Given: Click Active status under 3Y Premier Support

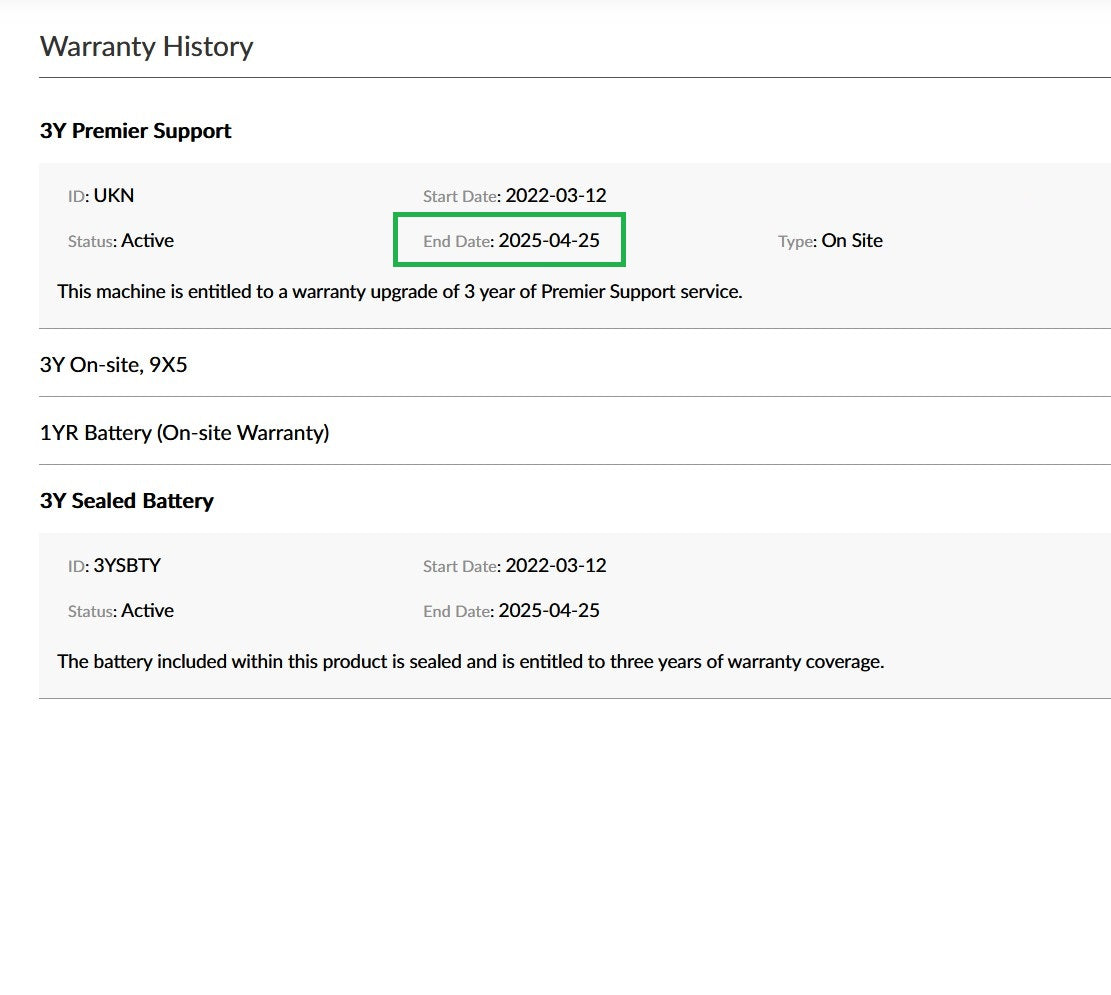Looking at the screenshot, I should pyautogui.click(x=147, y=240).
